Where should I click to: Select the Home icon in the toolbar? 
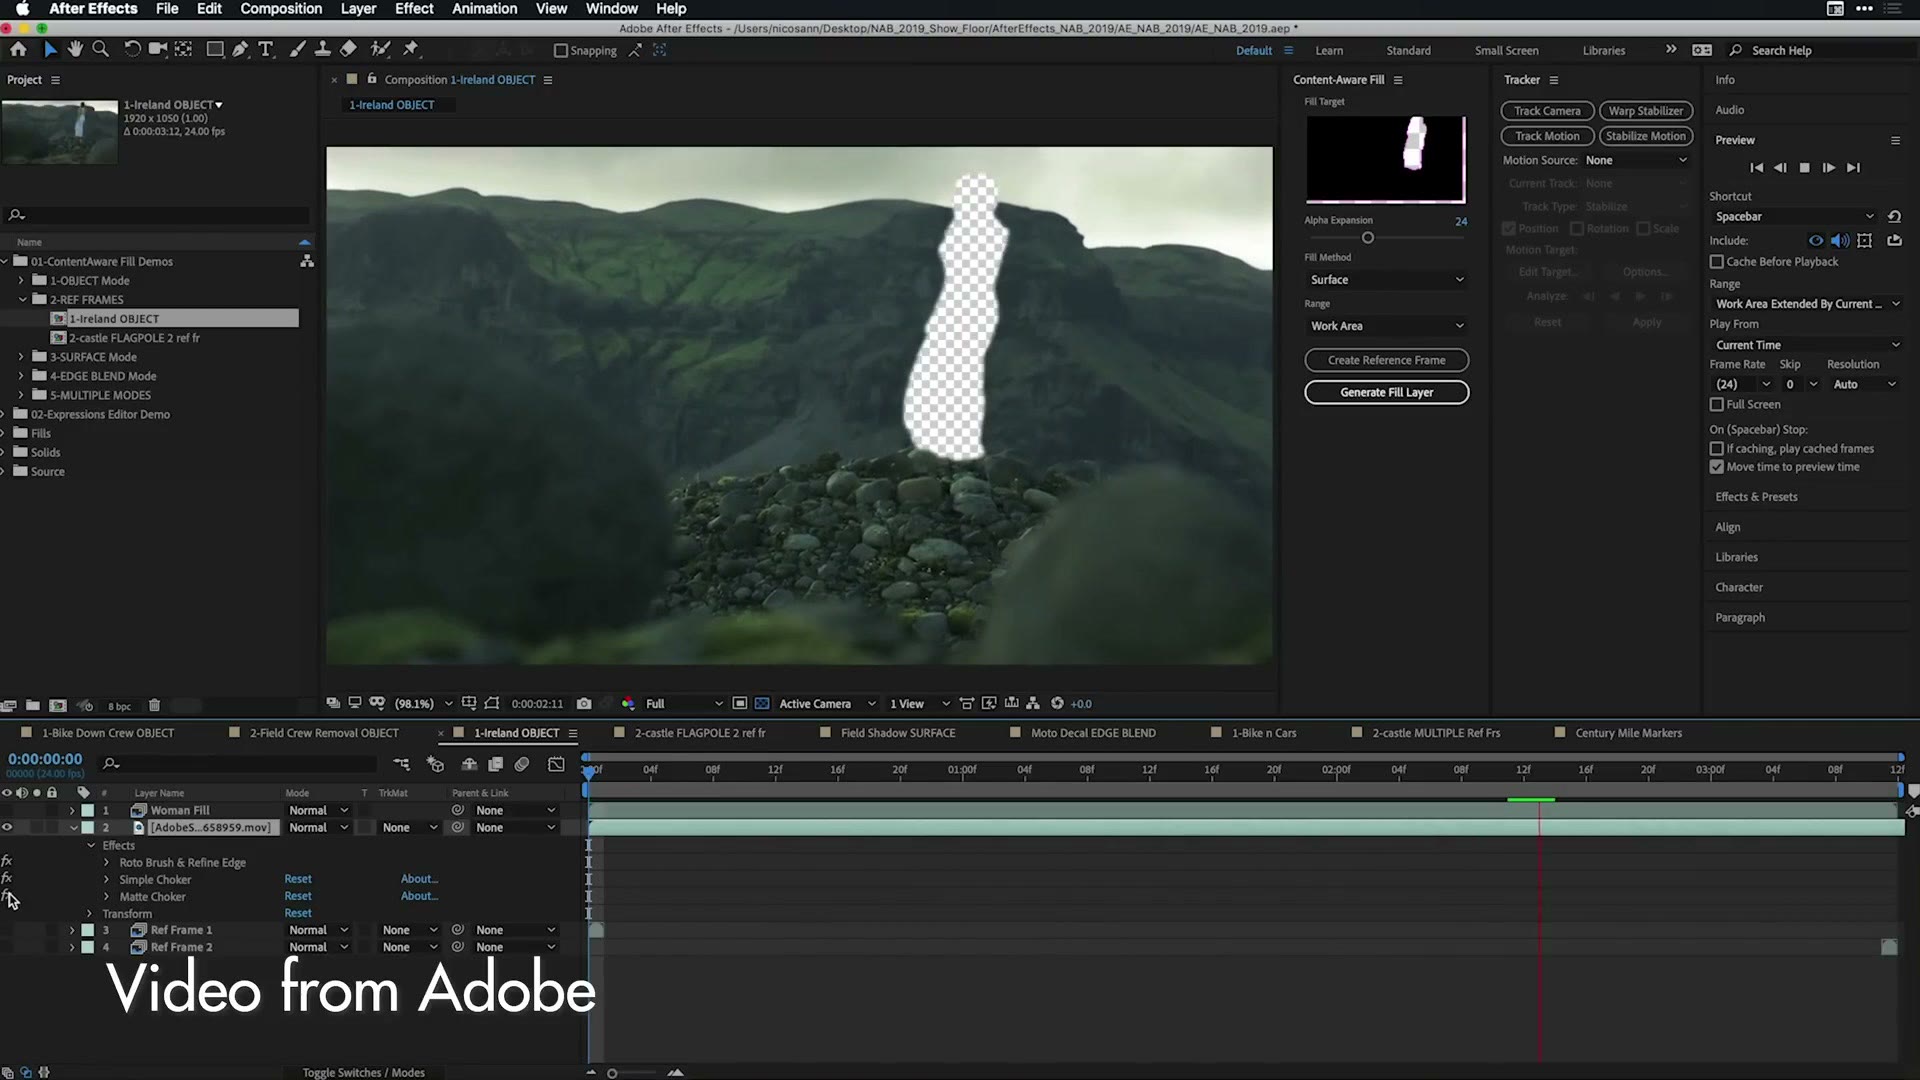click(18, 49)
